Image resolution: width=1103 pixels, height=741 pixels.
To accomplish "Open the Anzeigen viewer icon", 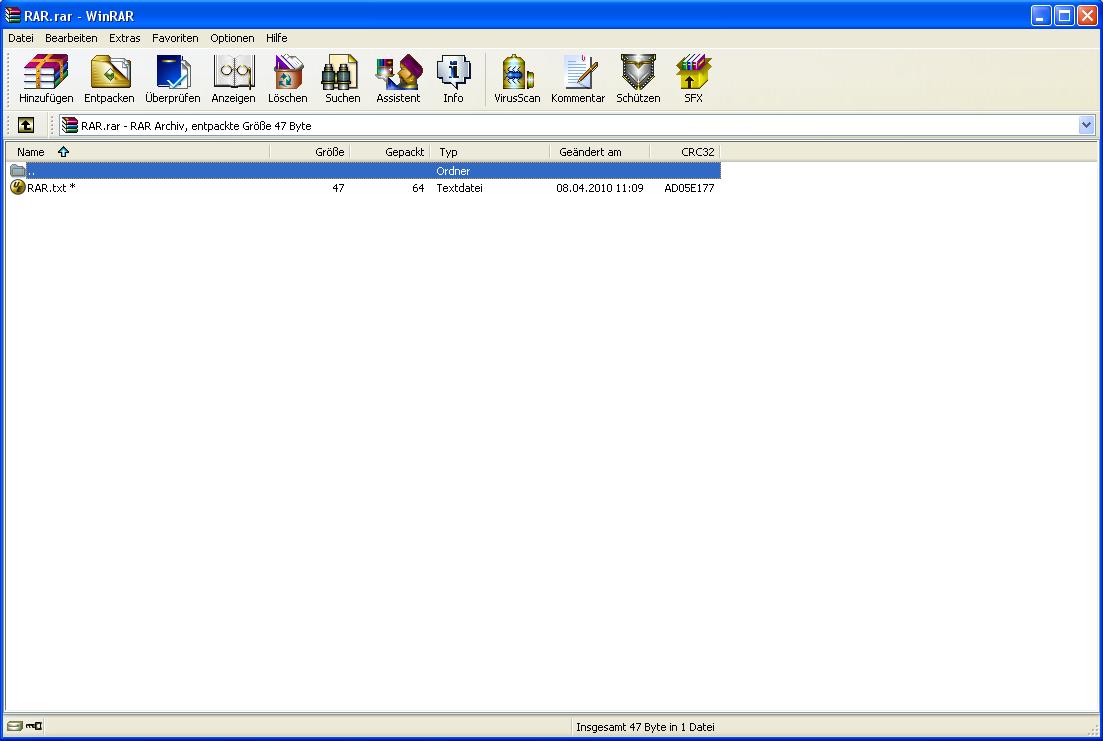I will pos(233,79).
